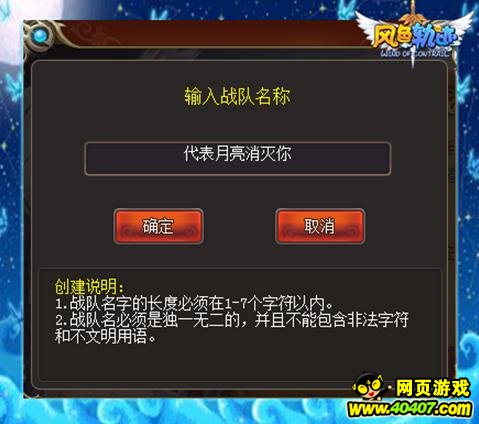
Task: Click the Wind of Contrail logo subtitle
Action: pos(415,53)
